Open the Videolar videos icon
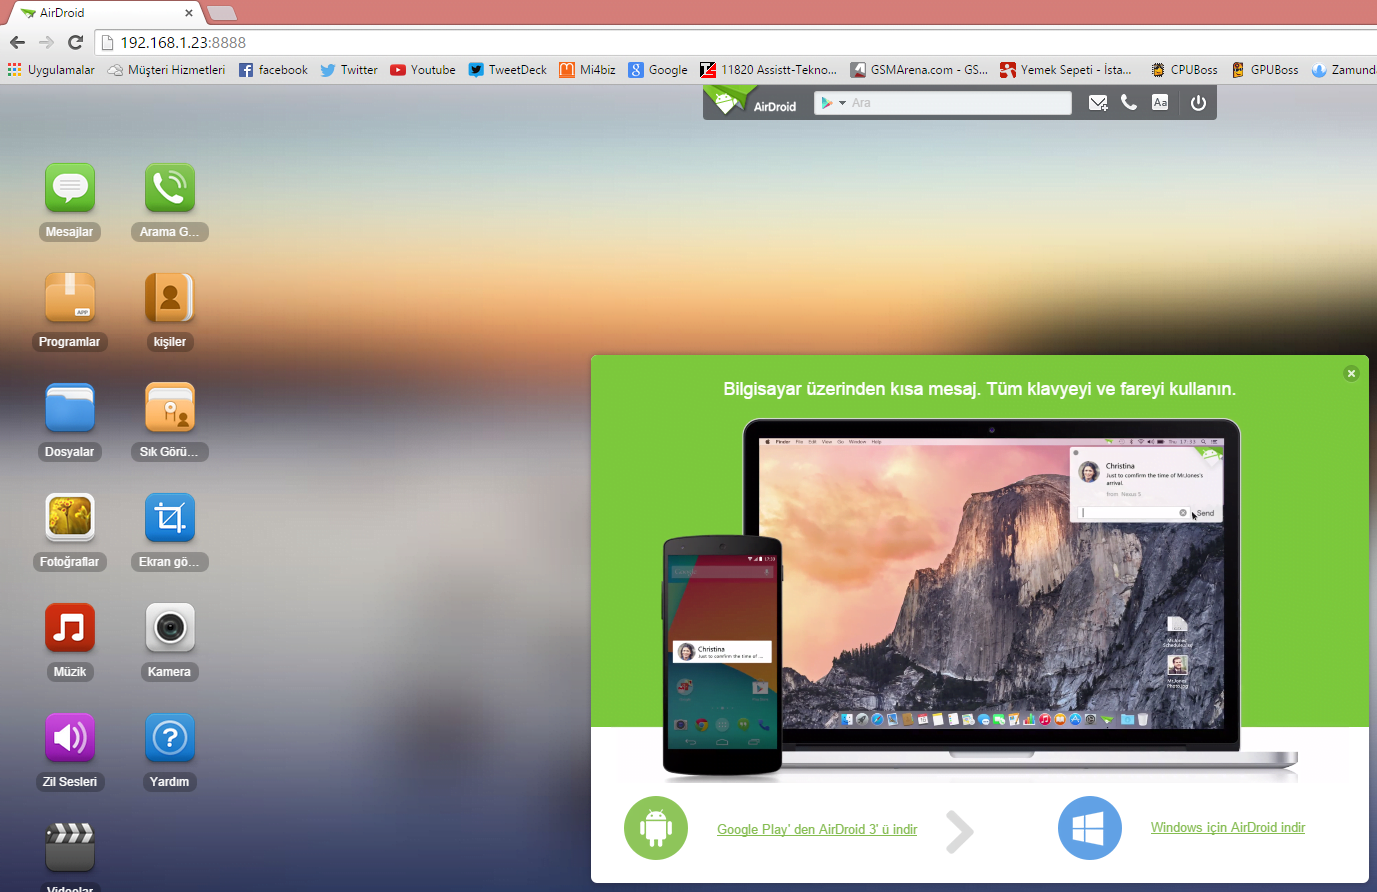The image size is (1377, 892). tap(70, 847)
